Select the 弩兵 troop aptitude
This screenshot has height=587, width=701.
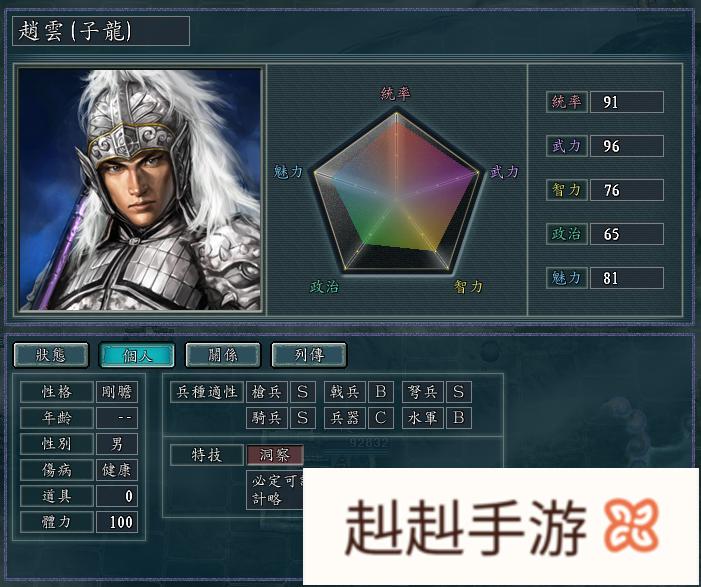422,392
